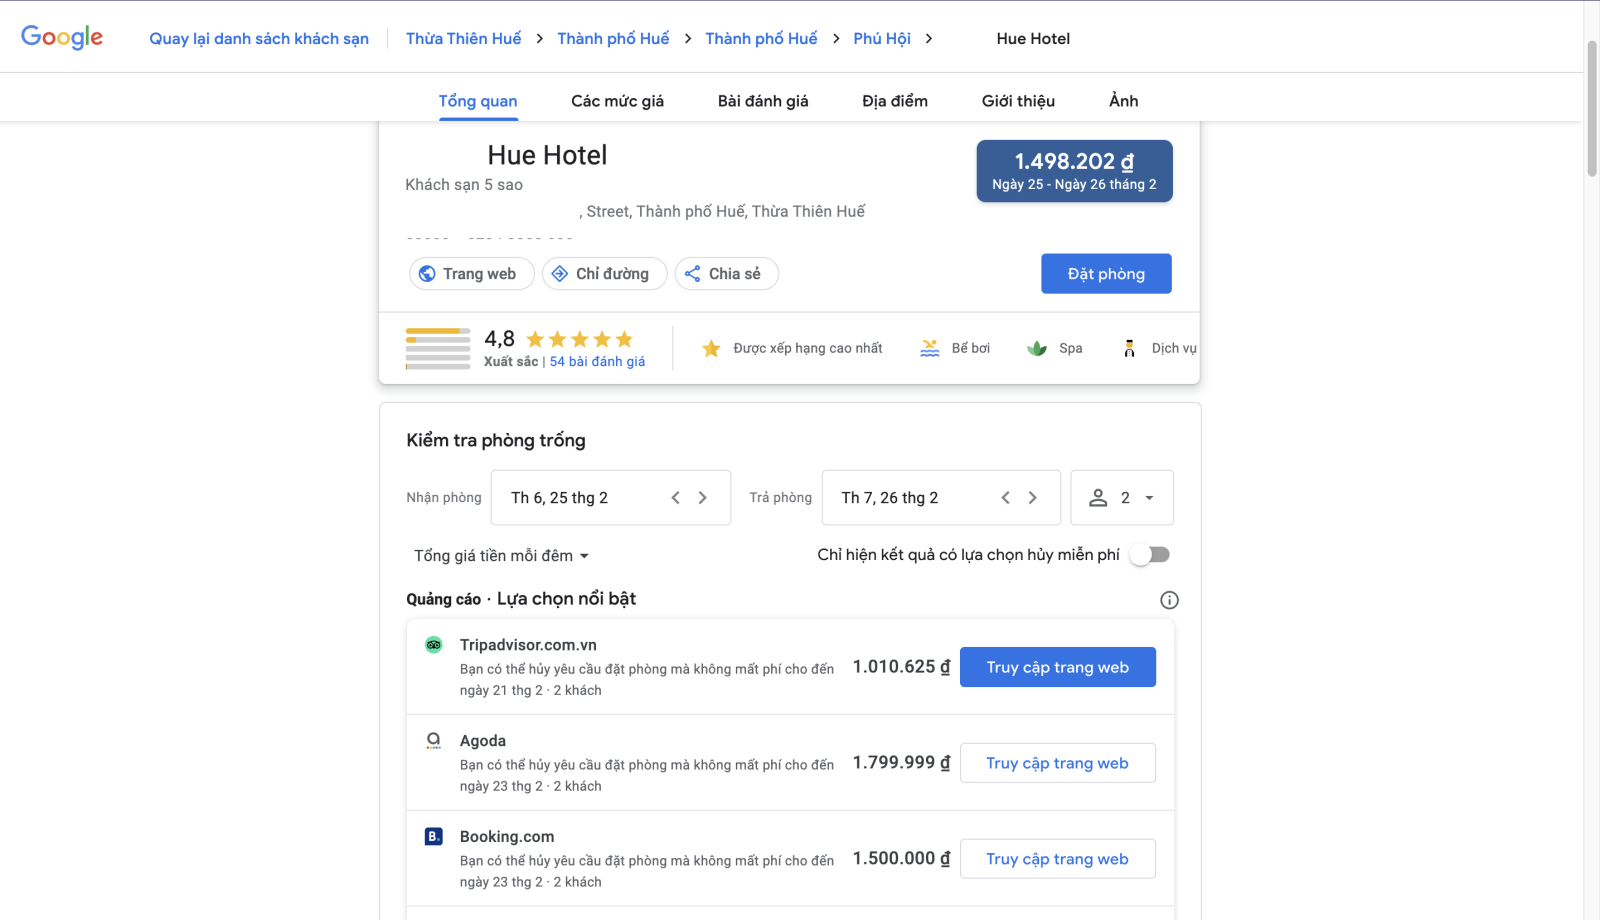Click Hue Hotel in the breadcrumb
This screenshot has height=920, width=1600.
(x=1033, y=39)
